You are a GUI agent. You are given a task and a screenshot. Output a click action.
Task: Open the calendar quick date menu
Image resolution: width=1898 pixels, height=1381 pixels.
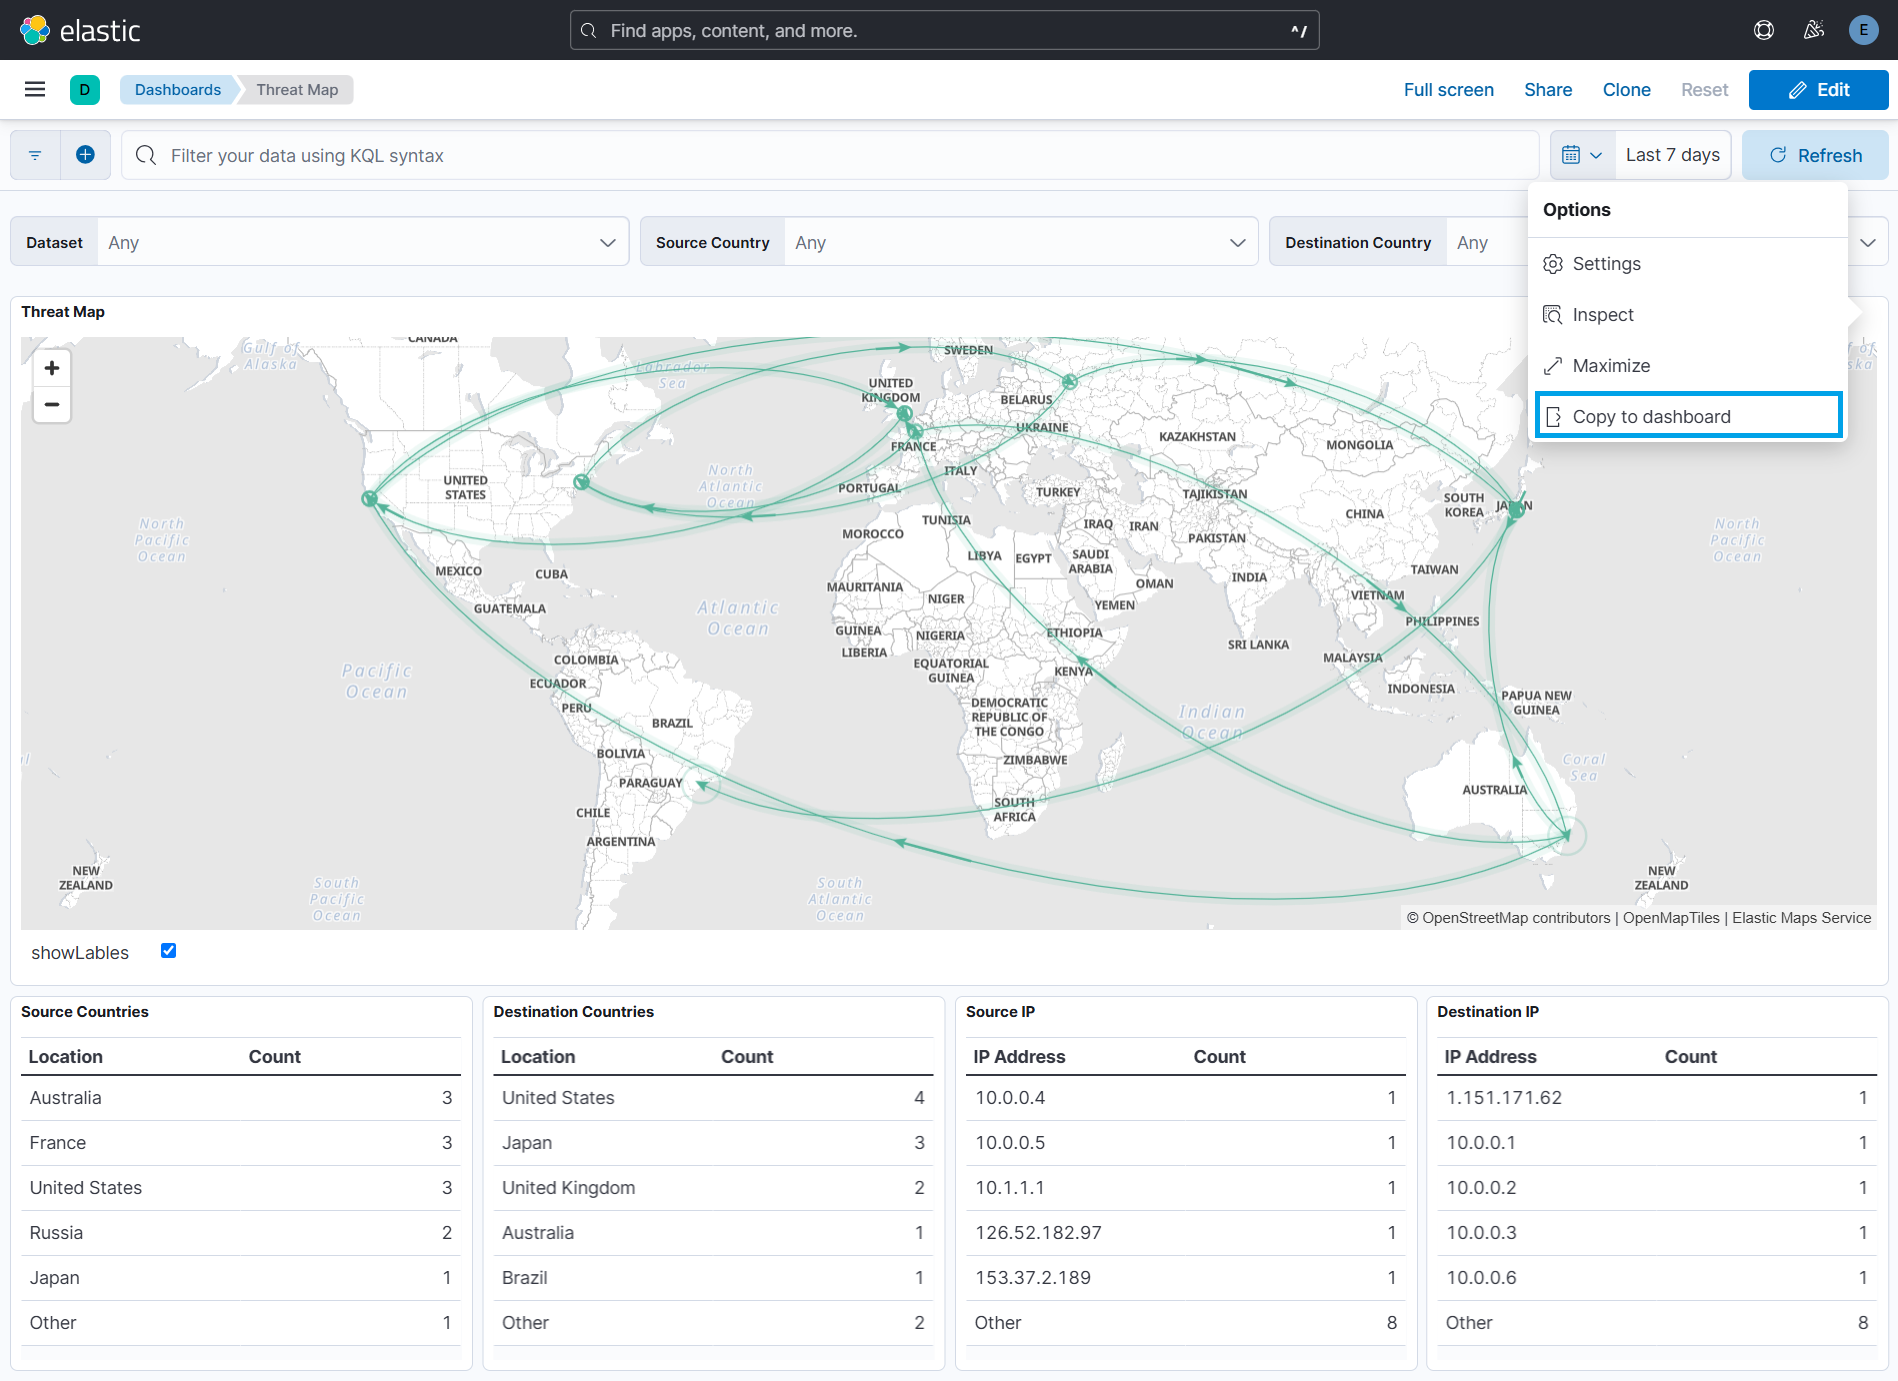coord(1582,155)
